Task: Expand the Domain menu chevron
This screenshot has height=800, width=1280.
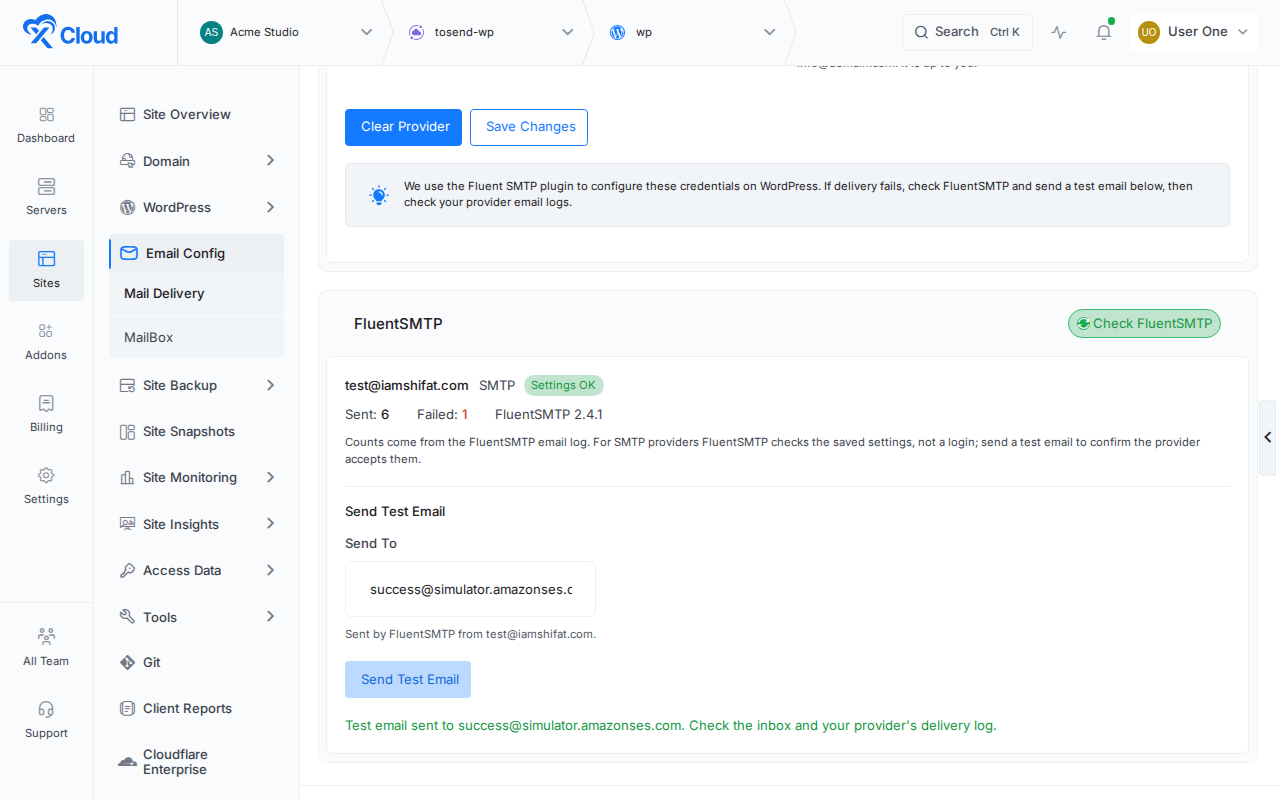Action: [270, 160]
